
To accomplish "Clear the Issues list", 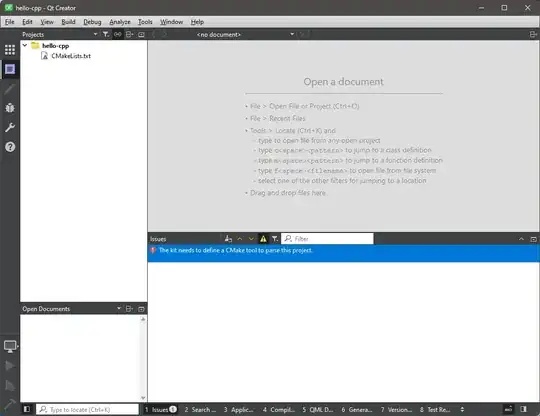I will (228, 239).
